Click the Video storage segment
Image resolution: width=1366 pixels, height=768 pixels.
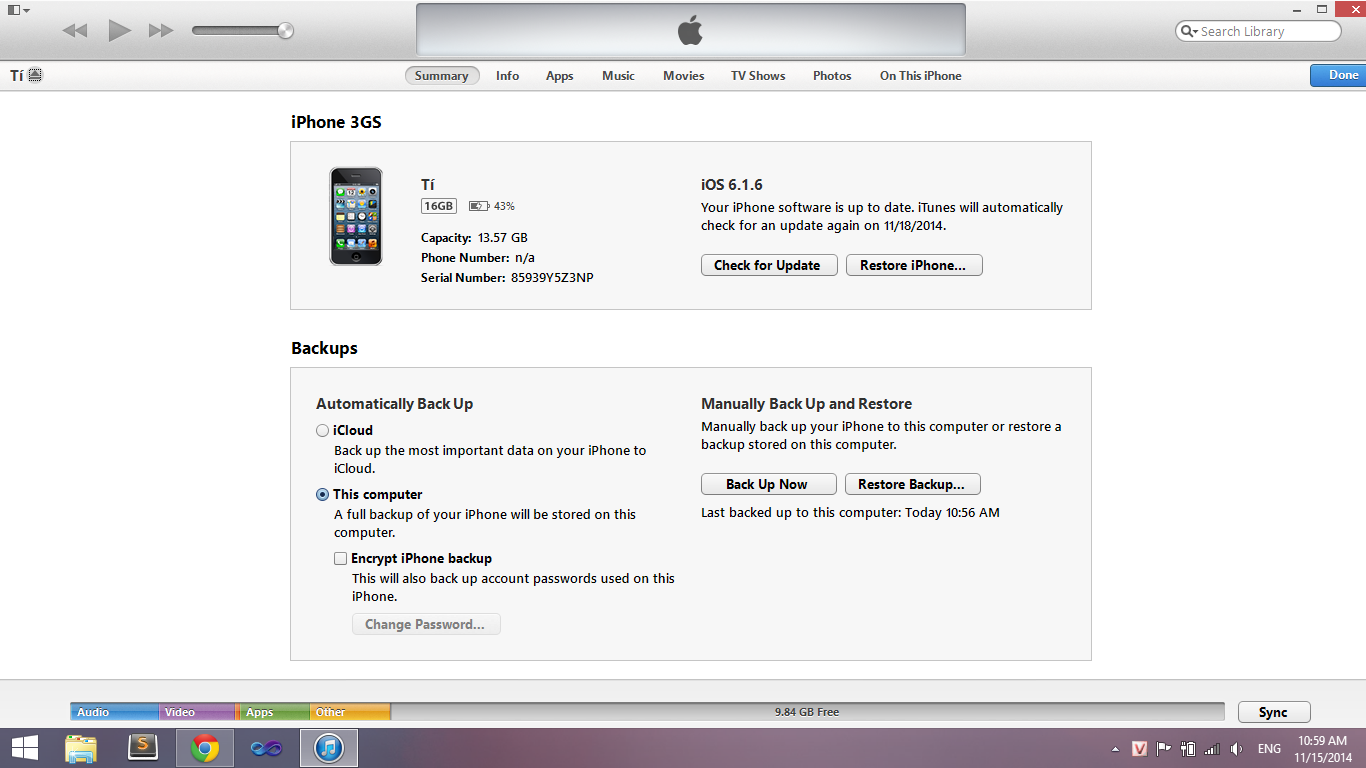coord(197,712)
